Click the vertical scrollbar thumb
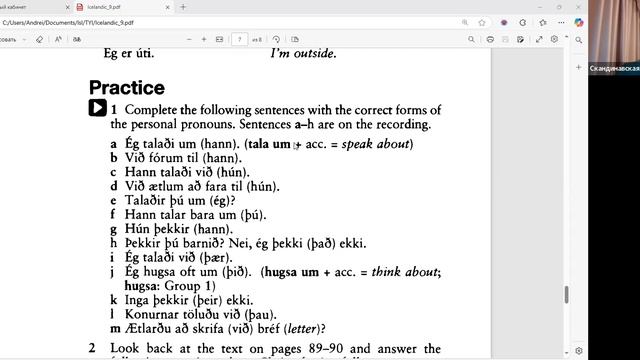 [567, 294]
